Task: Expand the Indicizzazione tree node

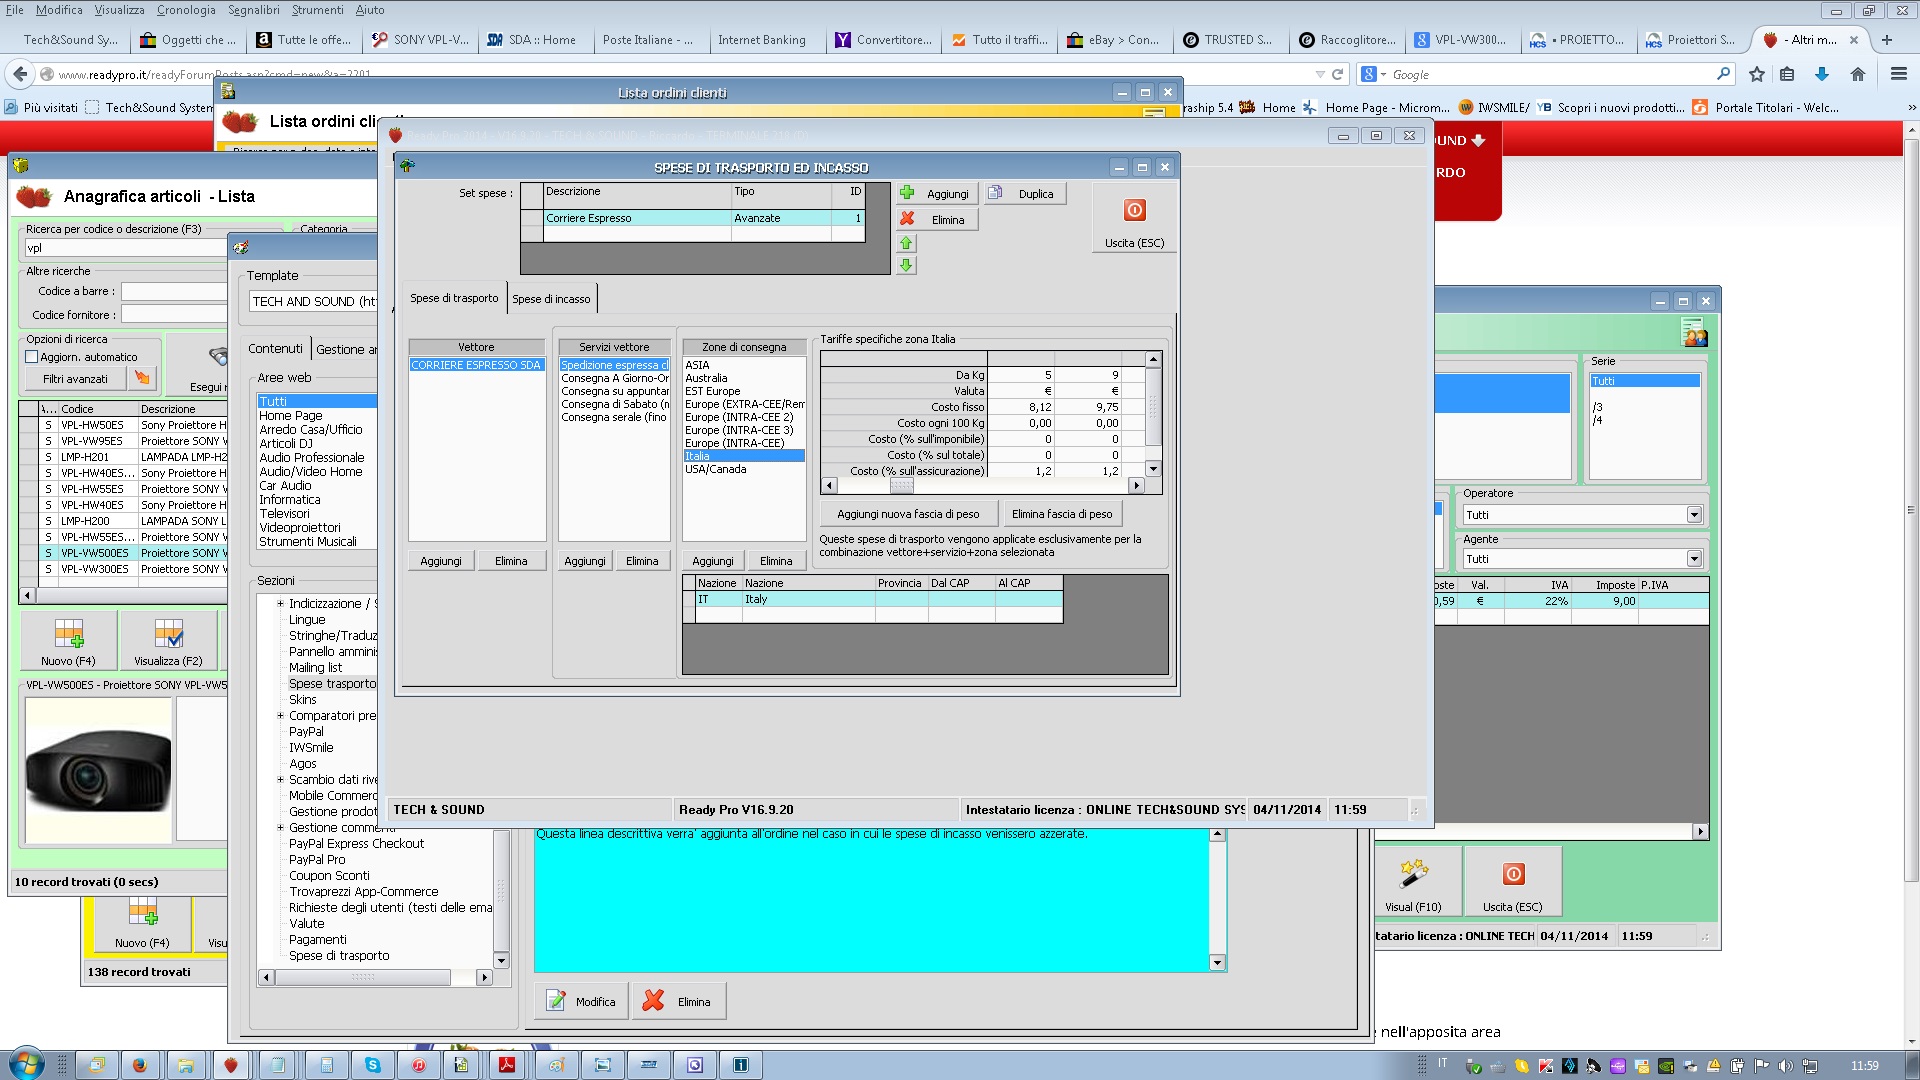Action: click(280, 604)
